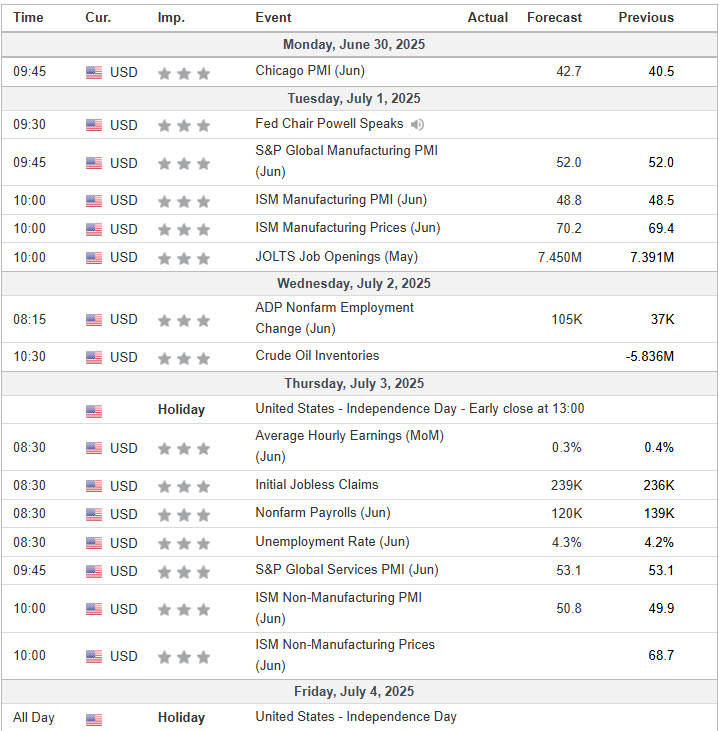The height and width of the screenshot is (731, 719).
Task: Click the importance stars for JOLTS Job Openings
Action: (x=184, y=258)
